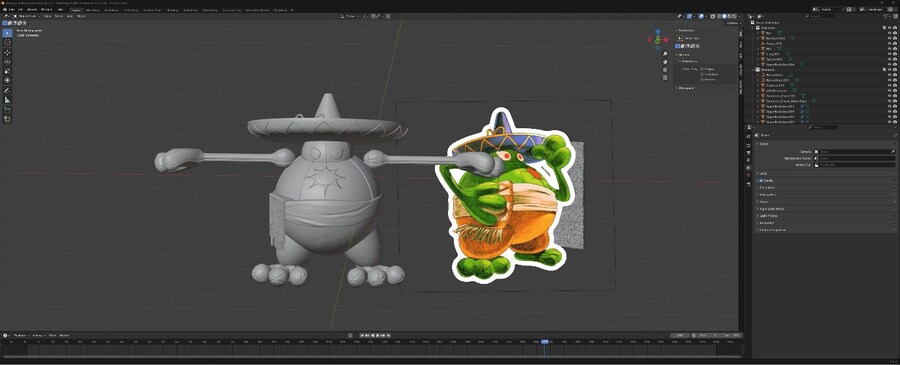Expand the Units panel
The width and height of the screenshot is (900, 365).
click(x=825, y=173)
